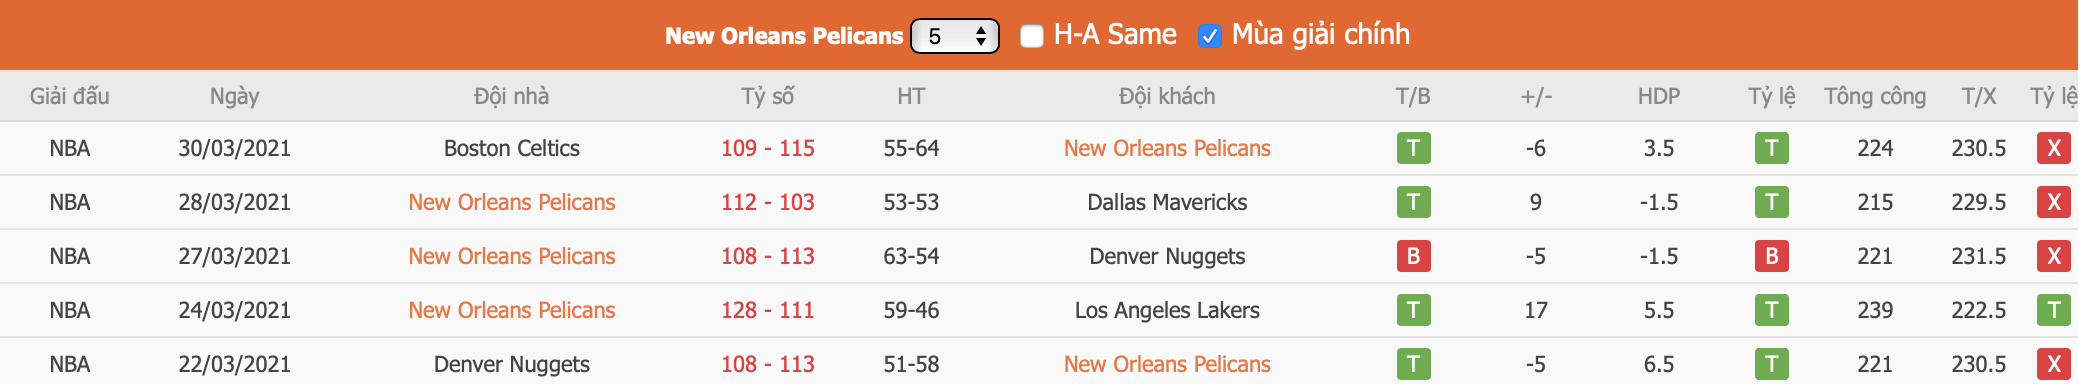Click the red X badge in the 22/03/2021 row

(x=2054, y=364)
